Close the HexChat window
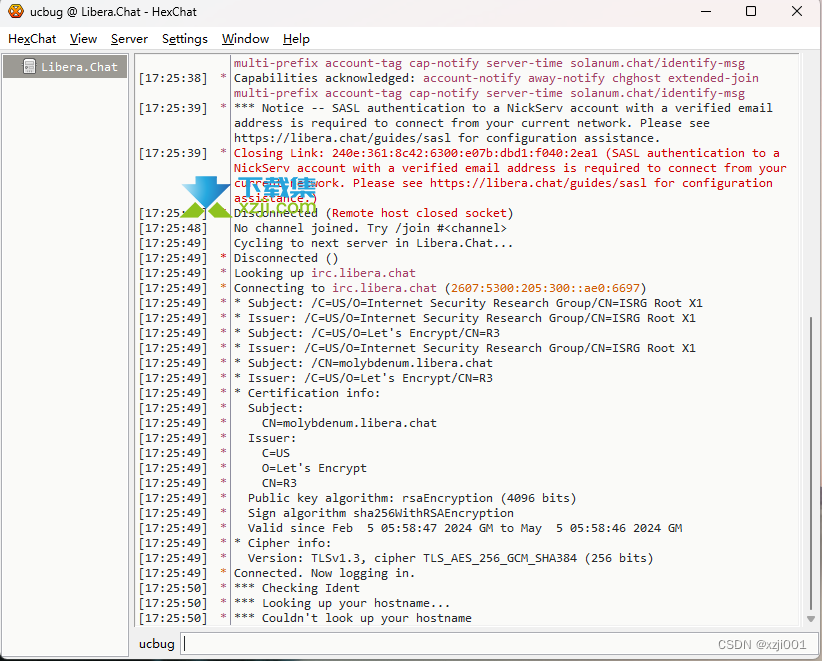Viewport: 822px width, 661px height. pos(796,11)
